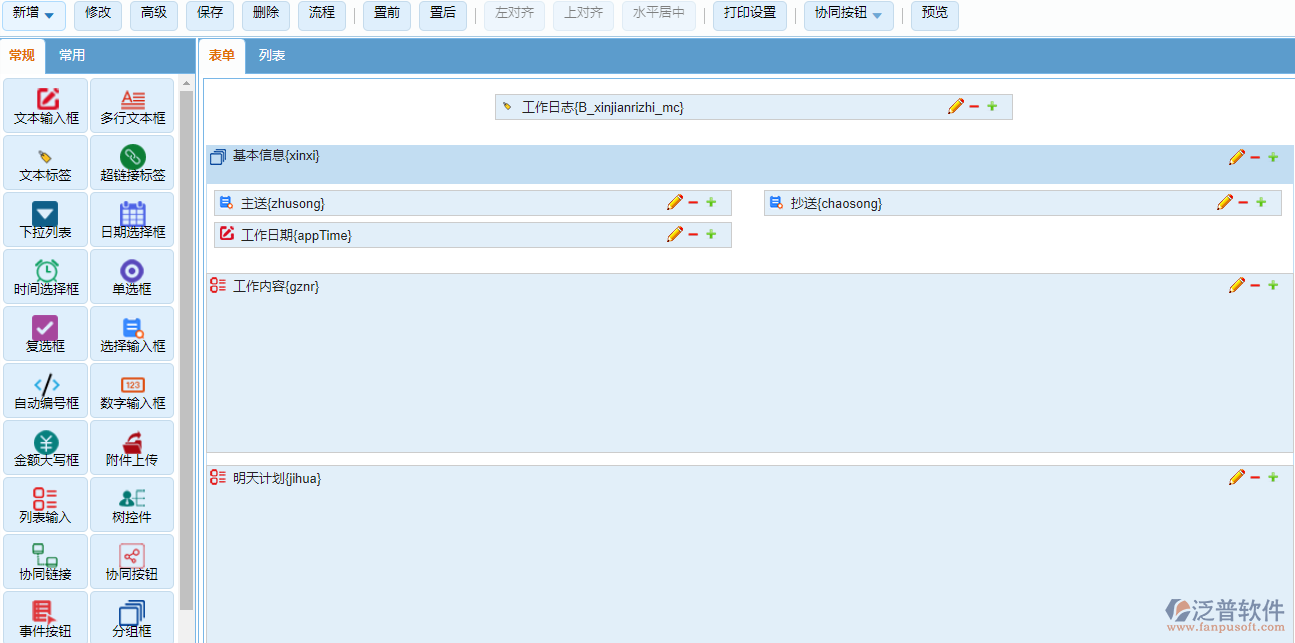Select the 文本输入框 component tool
Screen dimensions: 1295x643
tap(45, 106)
